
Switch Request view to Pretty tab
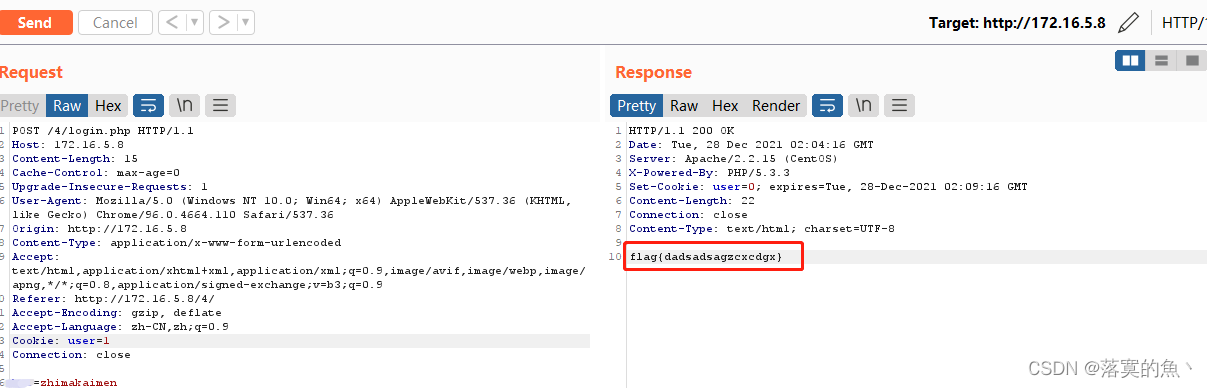click(x=20, y=105)
